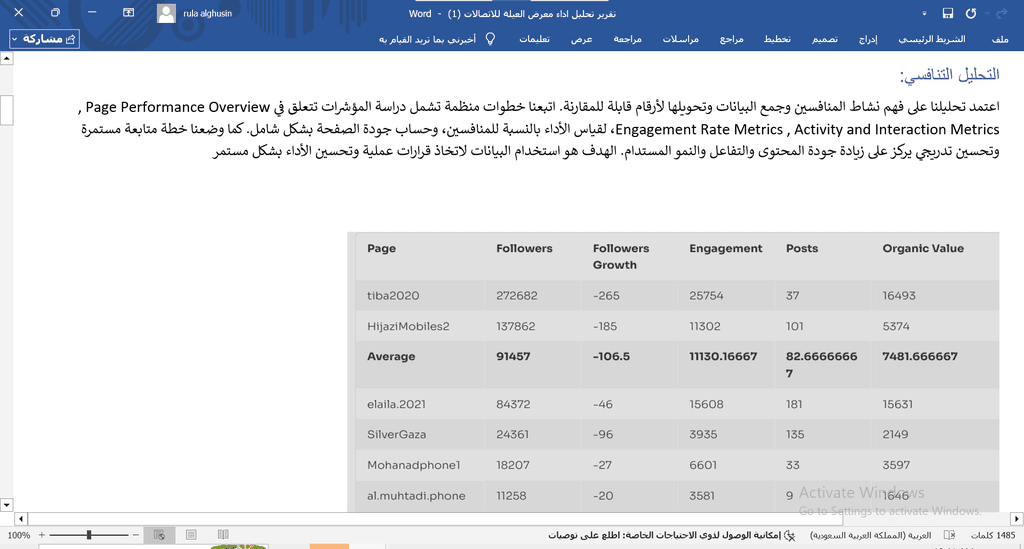1024x549 pixels.
Task: Switch to the الشريط الرئيسي (Home) tab
Action: pos(931,39)
